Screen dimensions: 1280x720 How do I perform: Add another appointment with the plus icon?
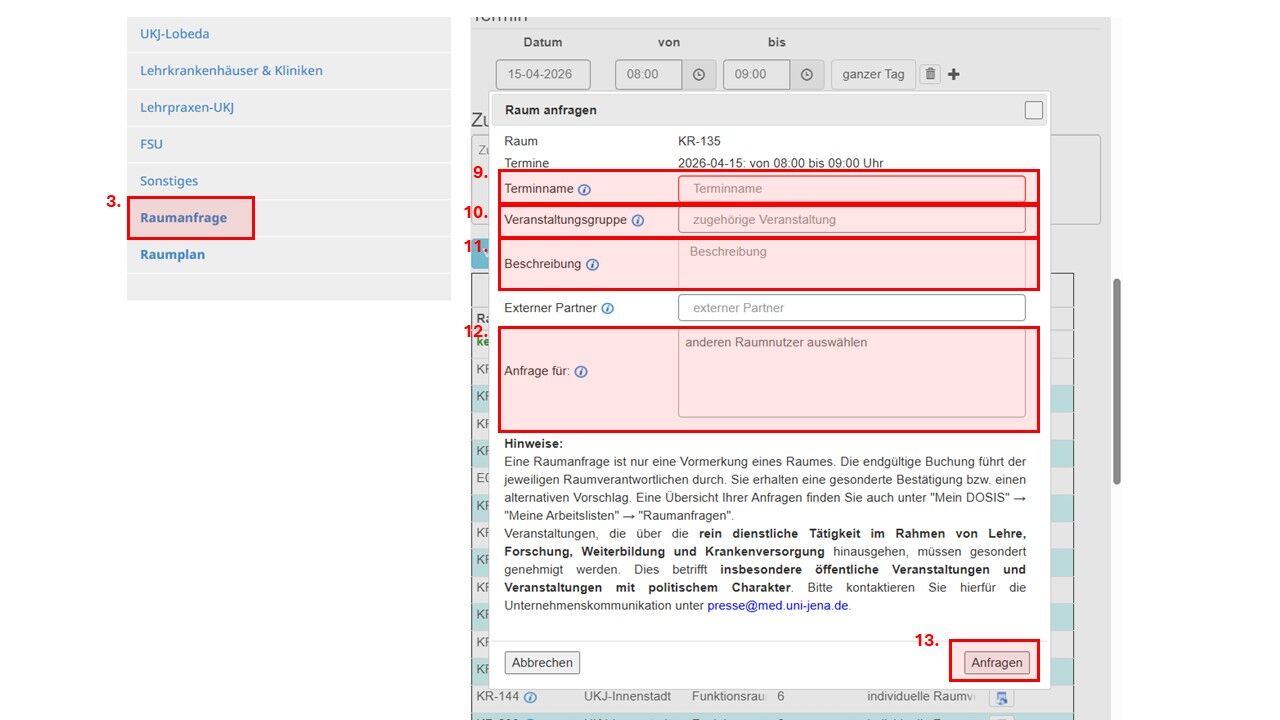954,74
